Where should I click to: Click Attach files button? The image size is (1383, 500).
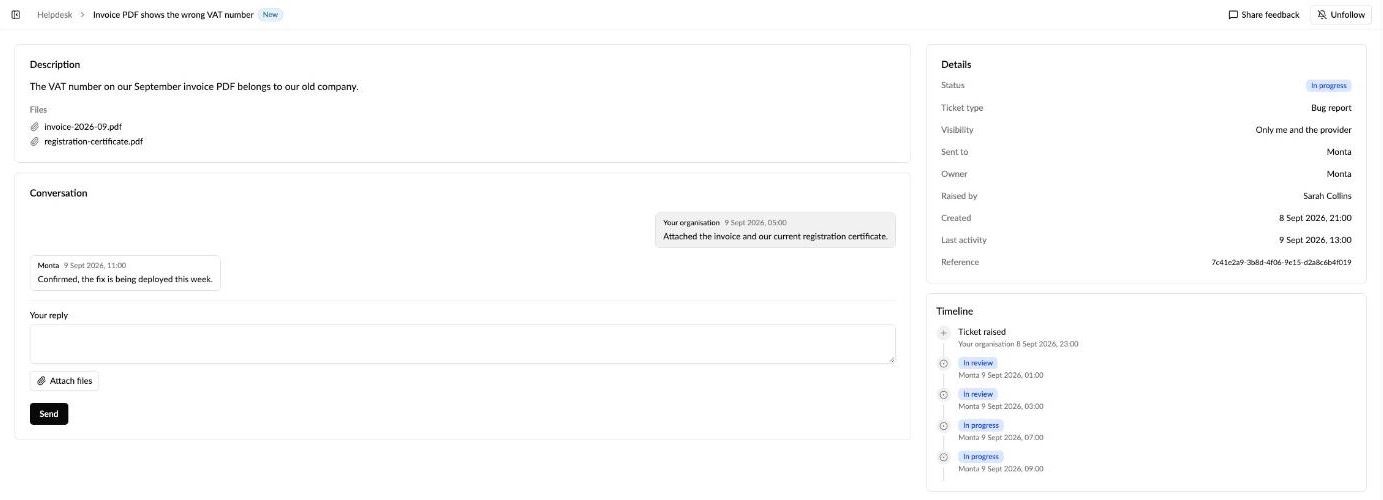(x=64, y=381)
